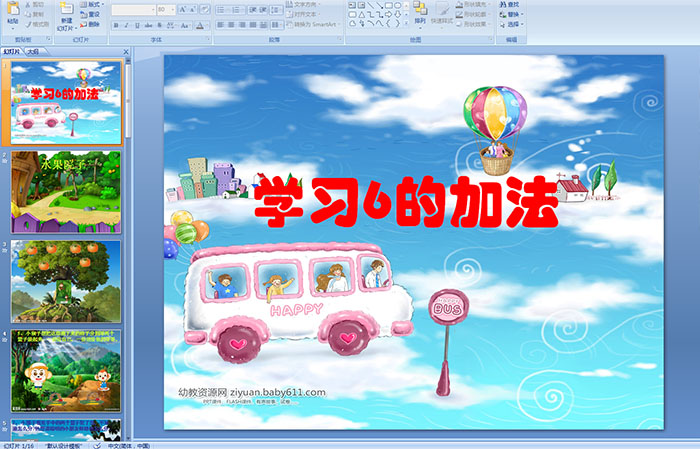Open the Layout (版式) dropdown
Image resolution: width=700 pixels, height=449 pixels.
(x=92, y=4)
